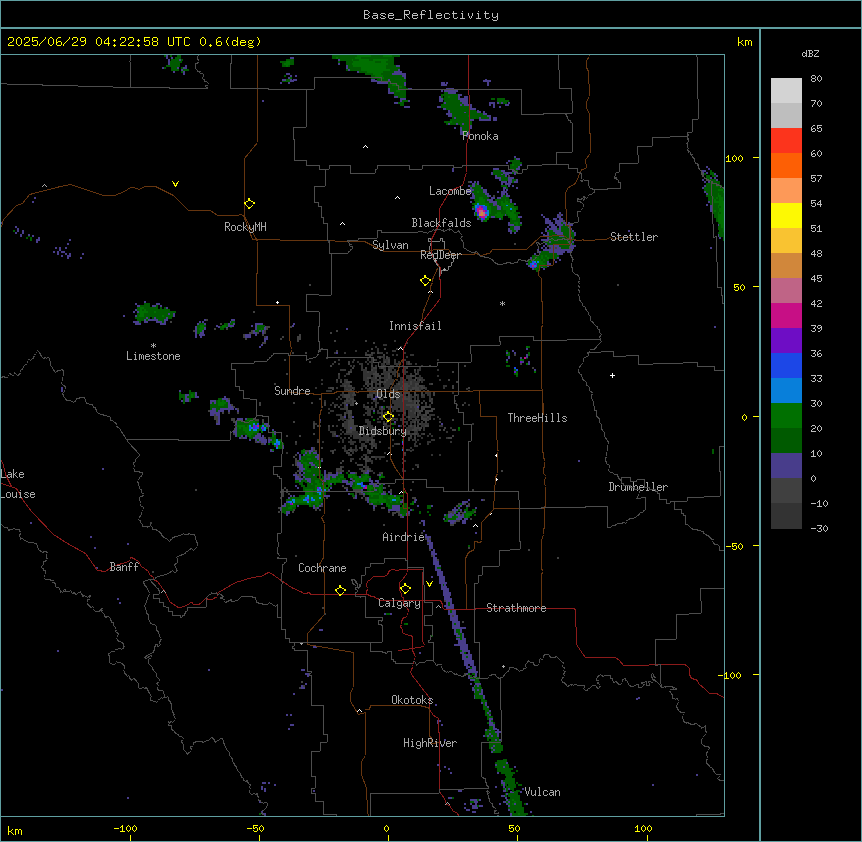Select the bright orange swatch below red in legend
Viewport: 862px width, 842px height.
pos(786,165)
